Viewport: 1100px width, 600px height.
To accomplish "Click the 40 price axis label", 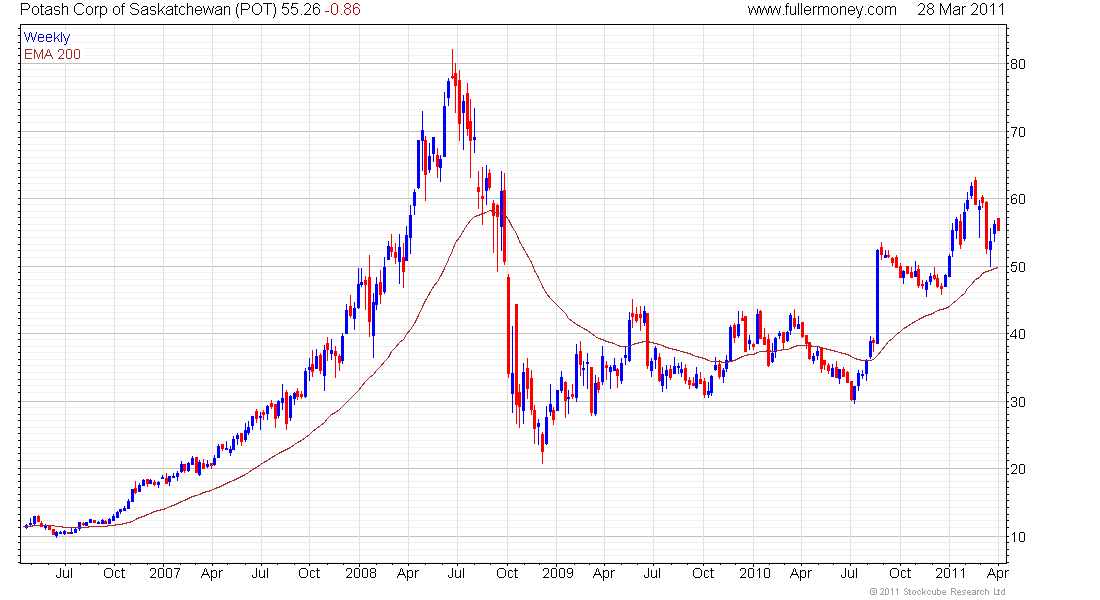I will click(x=1017, y=334).
